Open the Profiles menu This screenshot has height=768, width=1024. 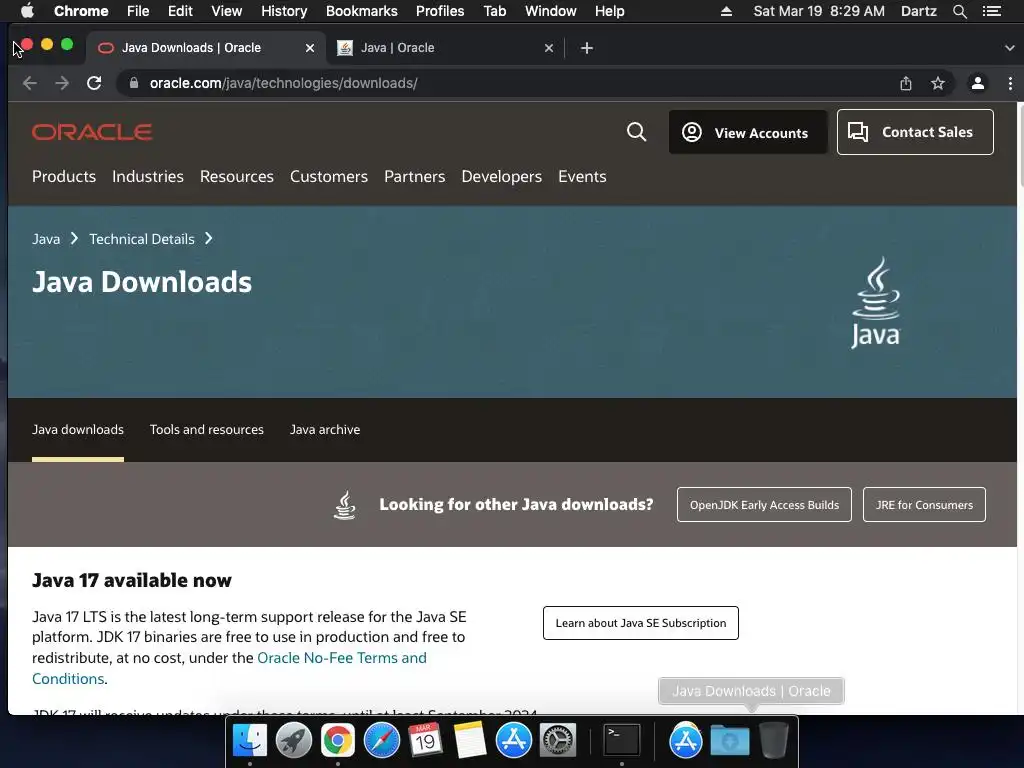440,11
